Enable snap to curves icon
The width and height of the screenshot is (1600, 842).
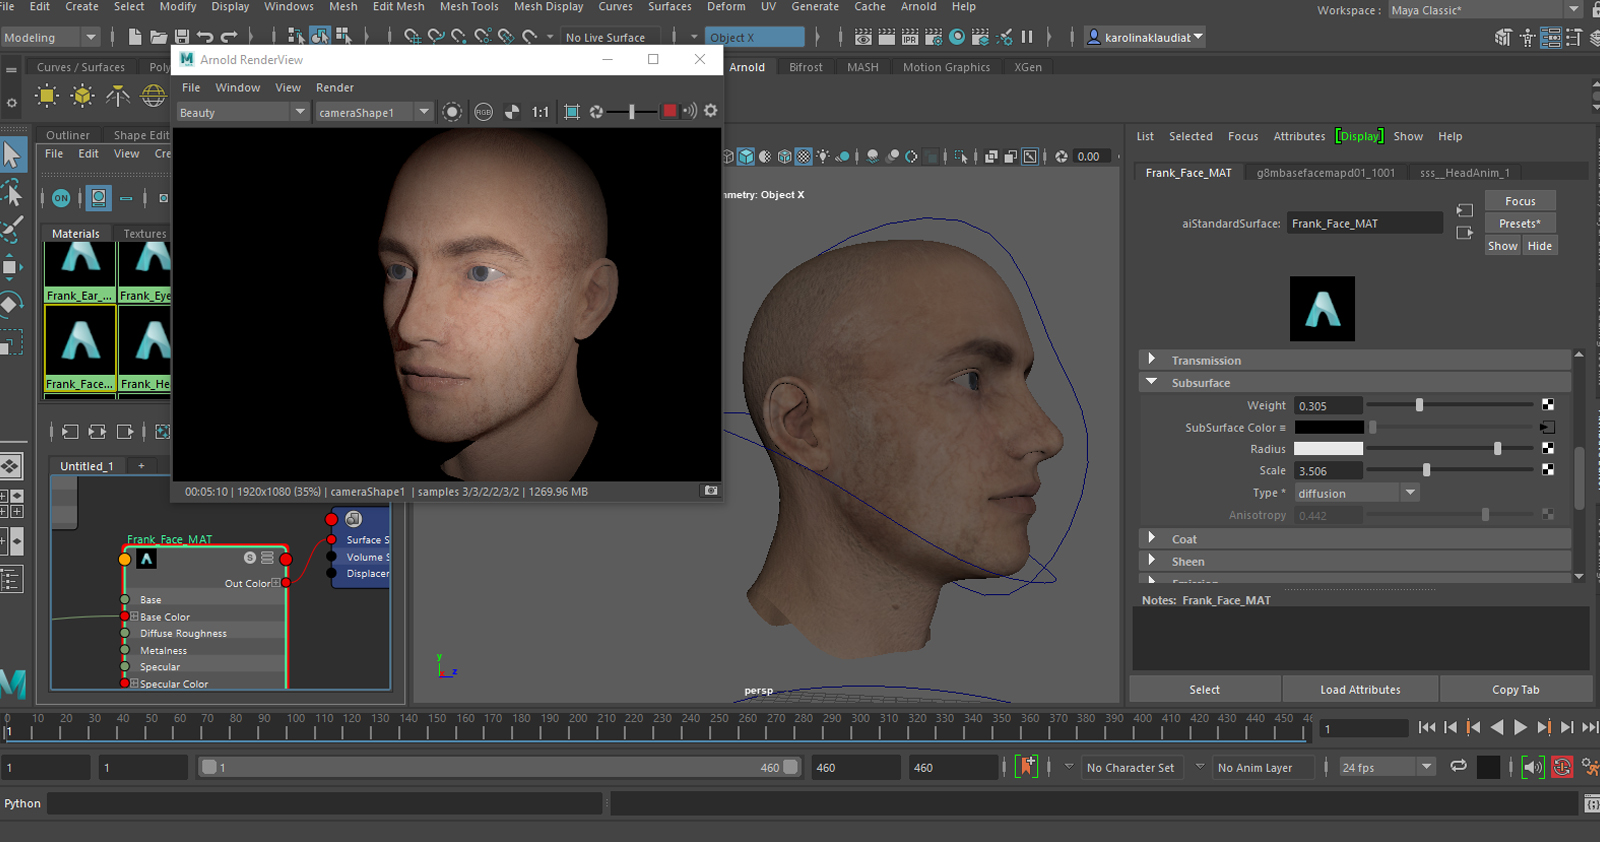(x=436, y=37)
